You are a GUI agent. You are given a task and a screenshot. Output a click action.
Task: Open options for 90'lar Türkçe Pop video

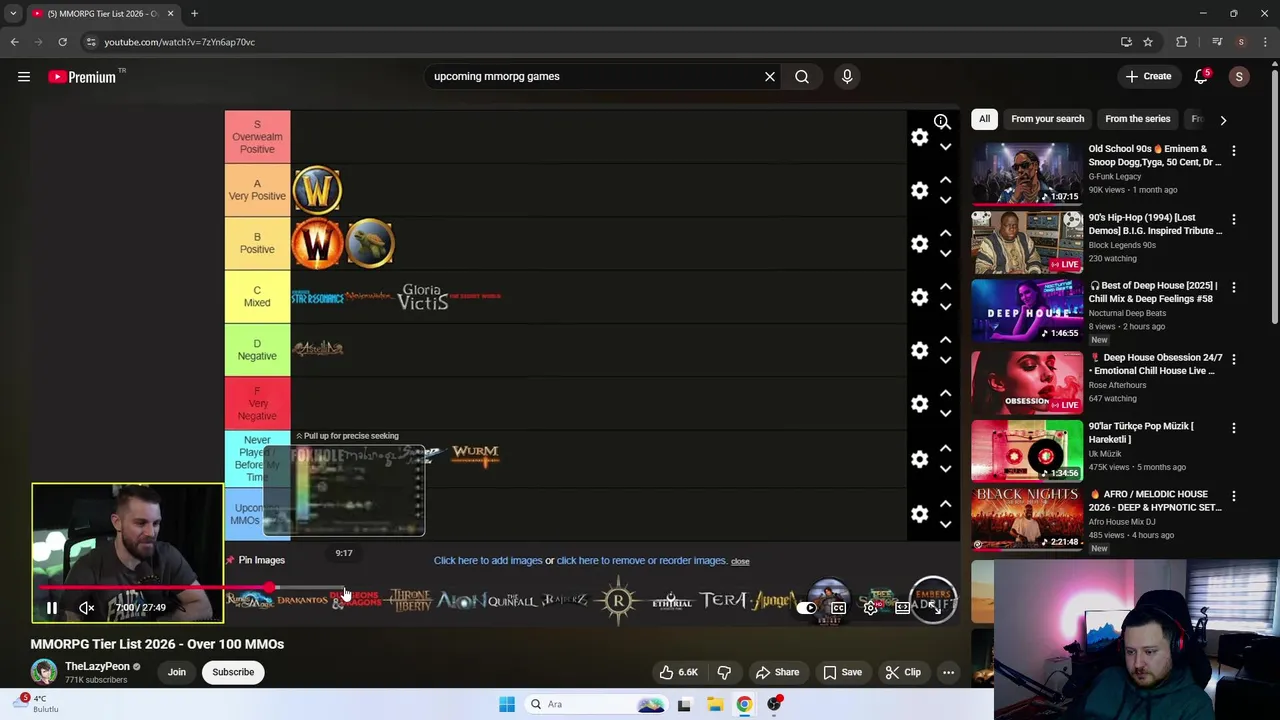click(1233, 427)
